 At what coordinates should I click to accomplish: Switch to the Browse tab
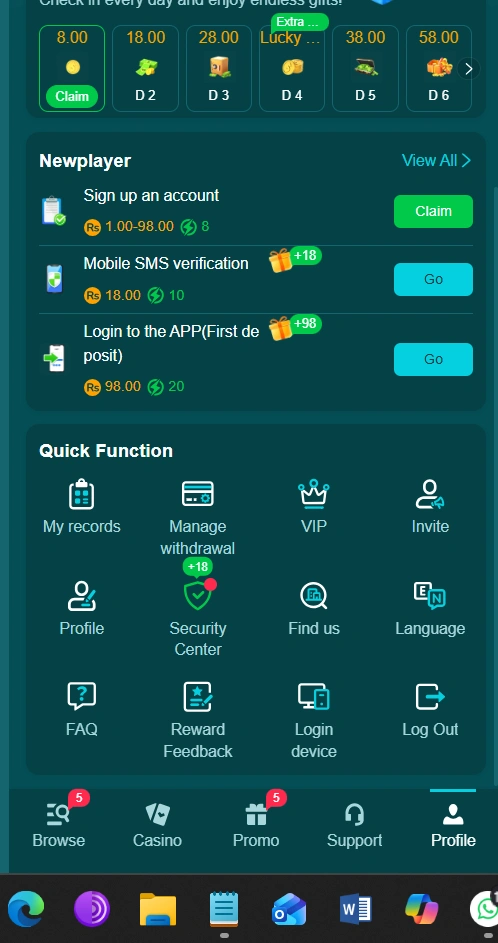point(59,826)
